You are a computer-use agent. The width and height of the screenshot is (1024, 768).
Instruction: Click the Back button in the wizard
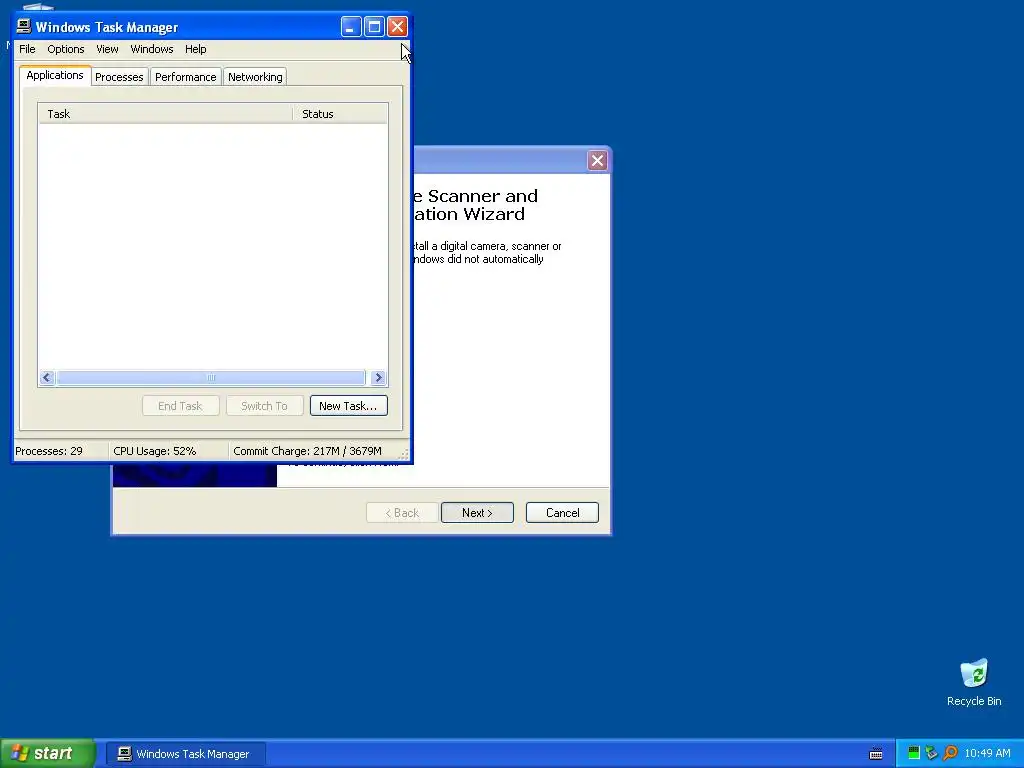(402, 513)
